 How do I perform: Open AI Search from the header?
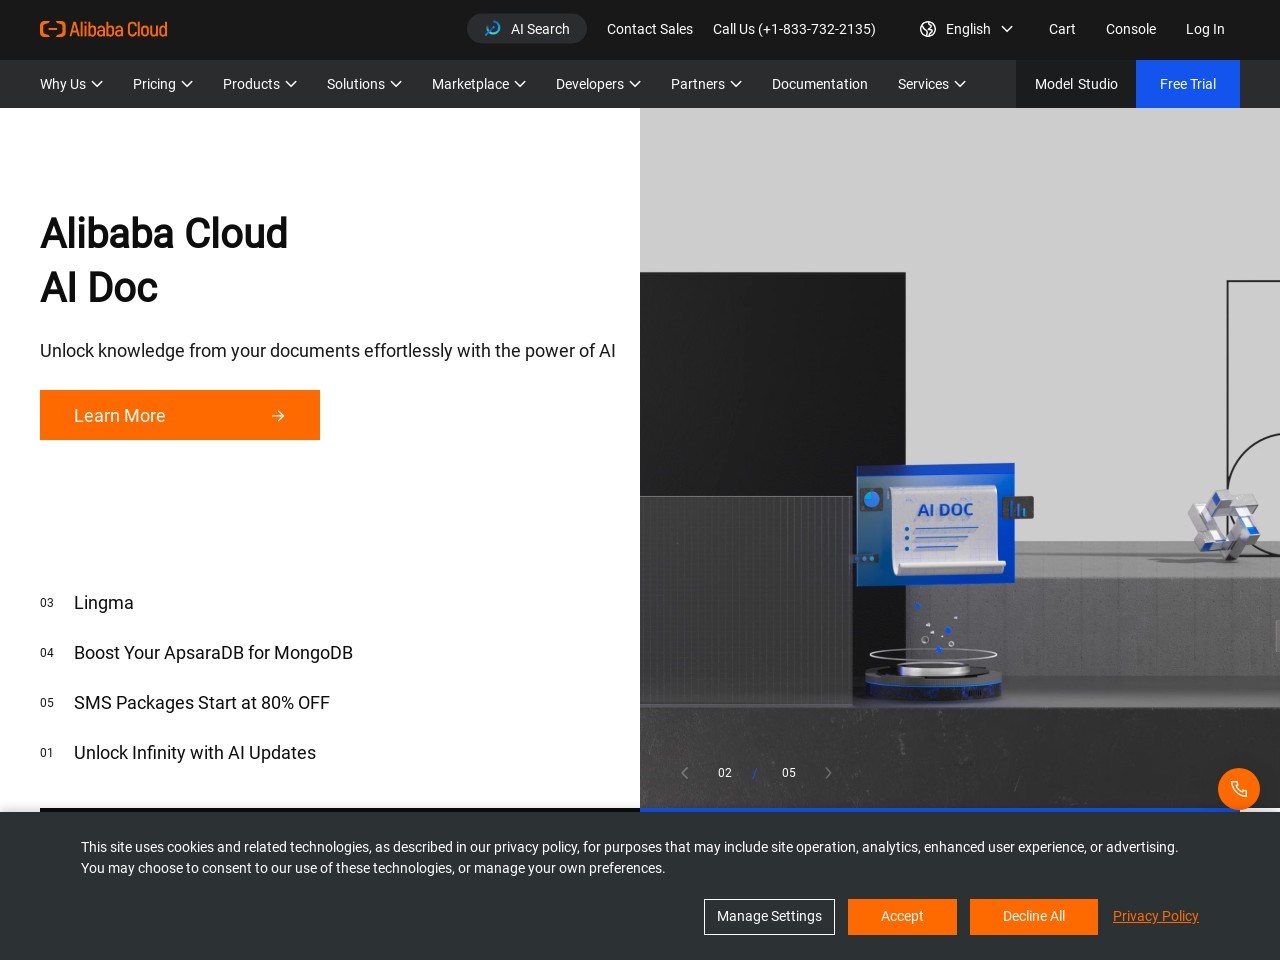click(x=527, y=29)
